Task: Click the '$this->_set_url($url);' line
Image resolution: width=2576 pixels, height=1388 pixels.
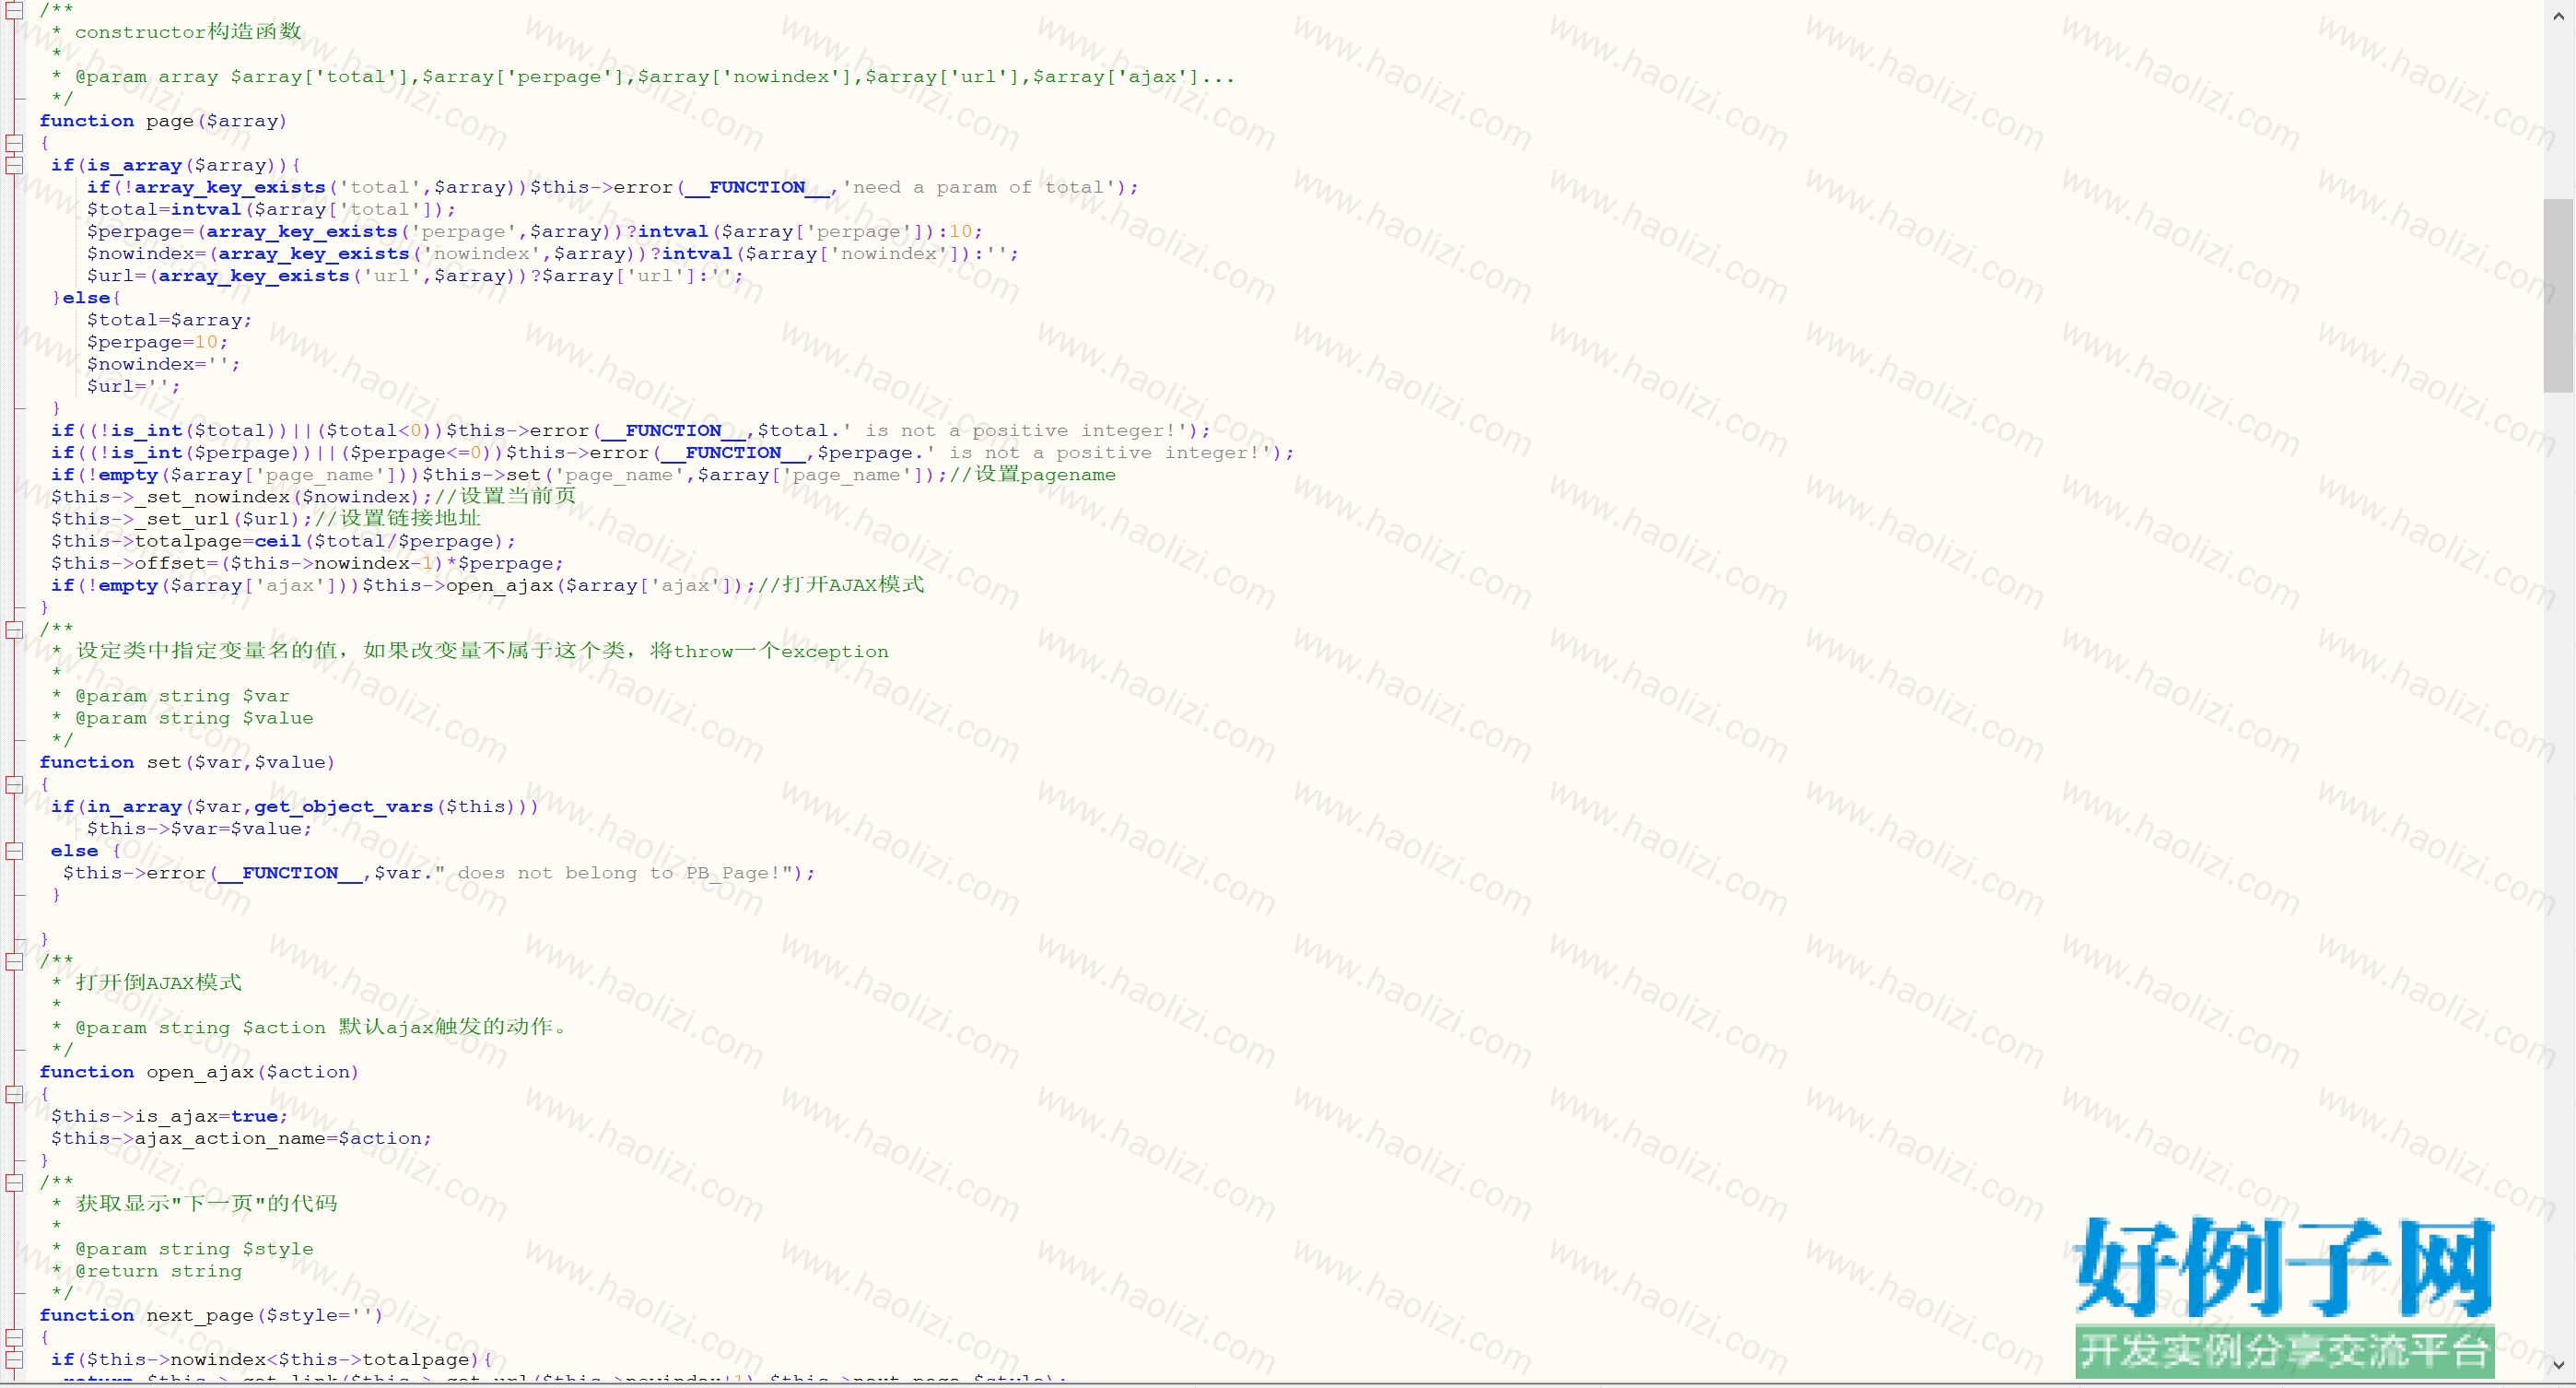Action: 266,518
